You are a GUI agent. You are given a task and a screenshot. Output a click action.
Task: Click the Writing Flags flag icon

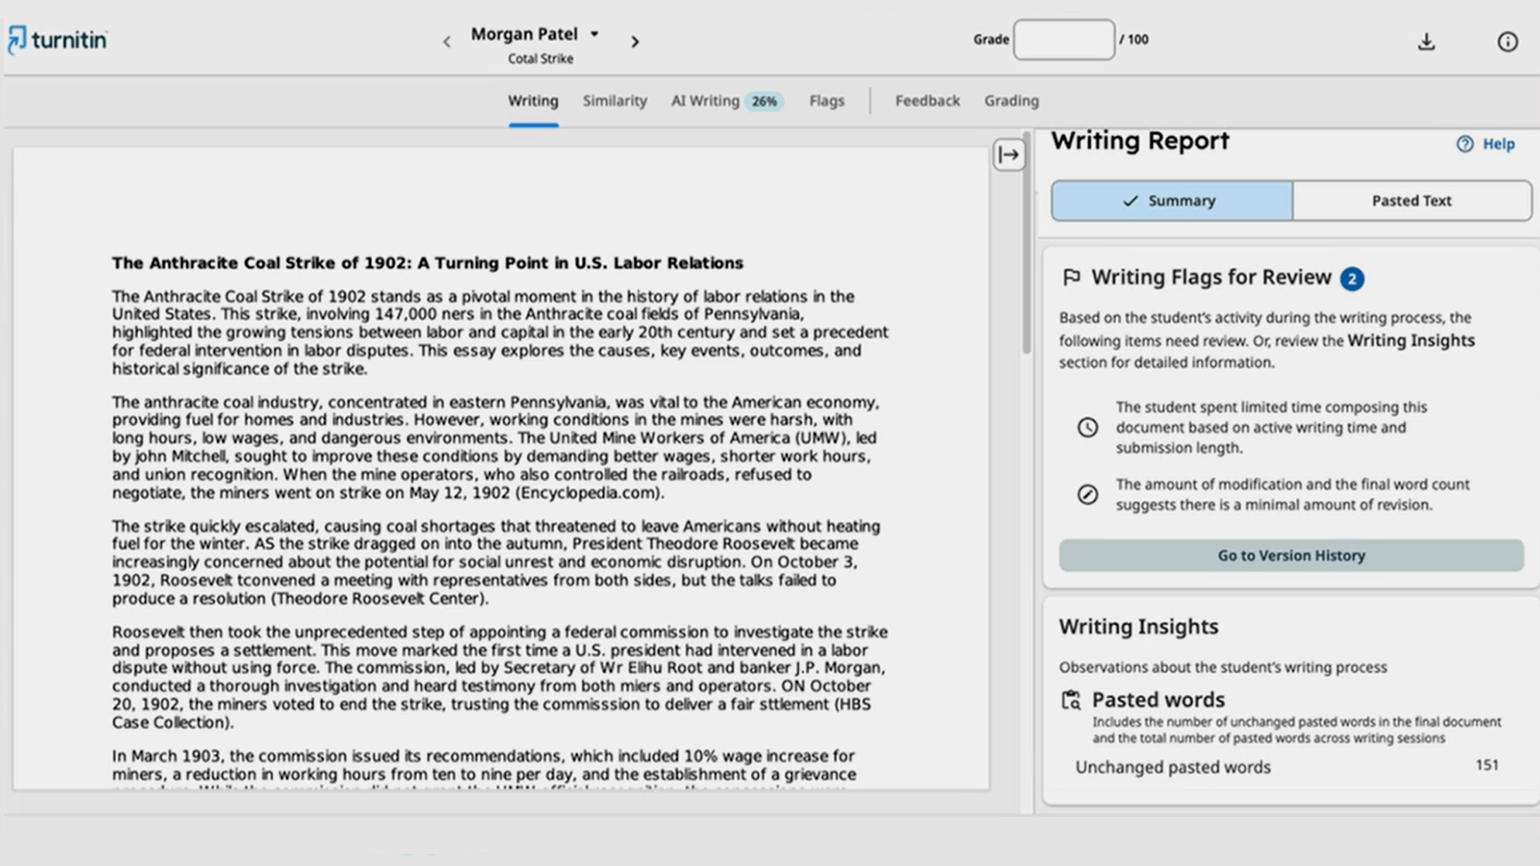tap(1071, 277)
